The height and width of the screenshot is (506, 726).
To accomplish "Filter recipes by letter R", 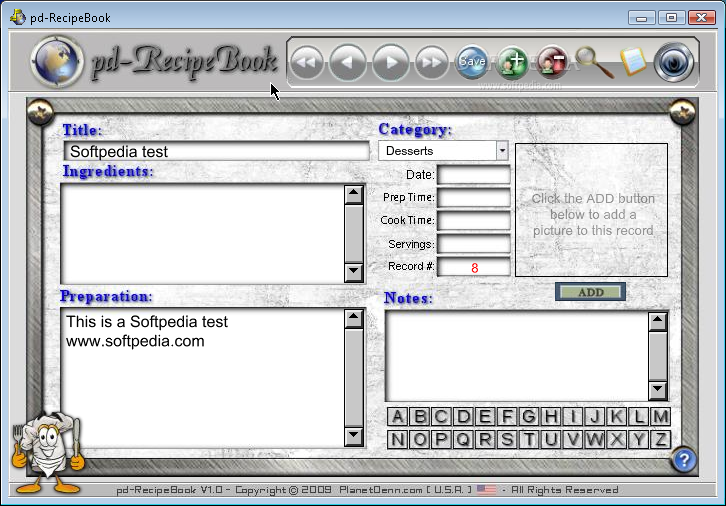I will tap(485, 439).
